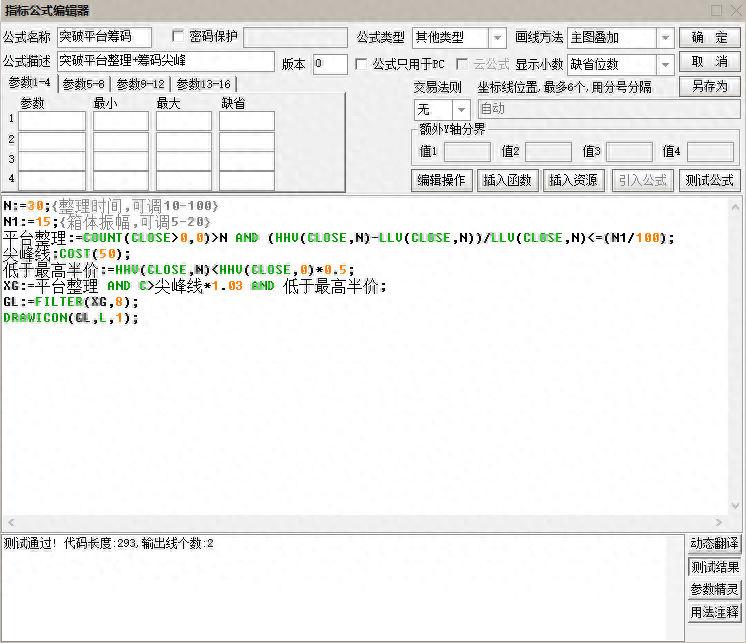Click row 1 最大 value field
746x643 pixels.
pyautogui.click(x=184, y=121)
